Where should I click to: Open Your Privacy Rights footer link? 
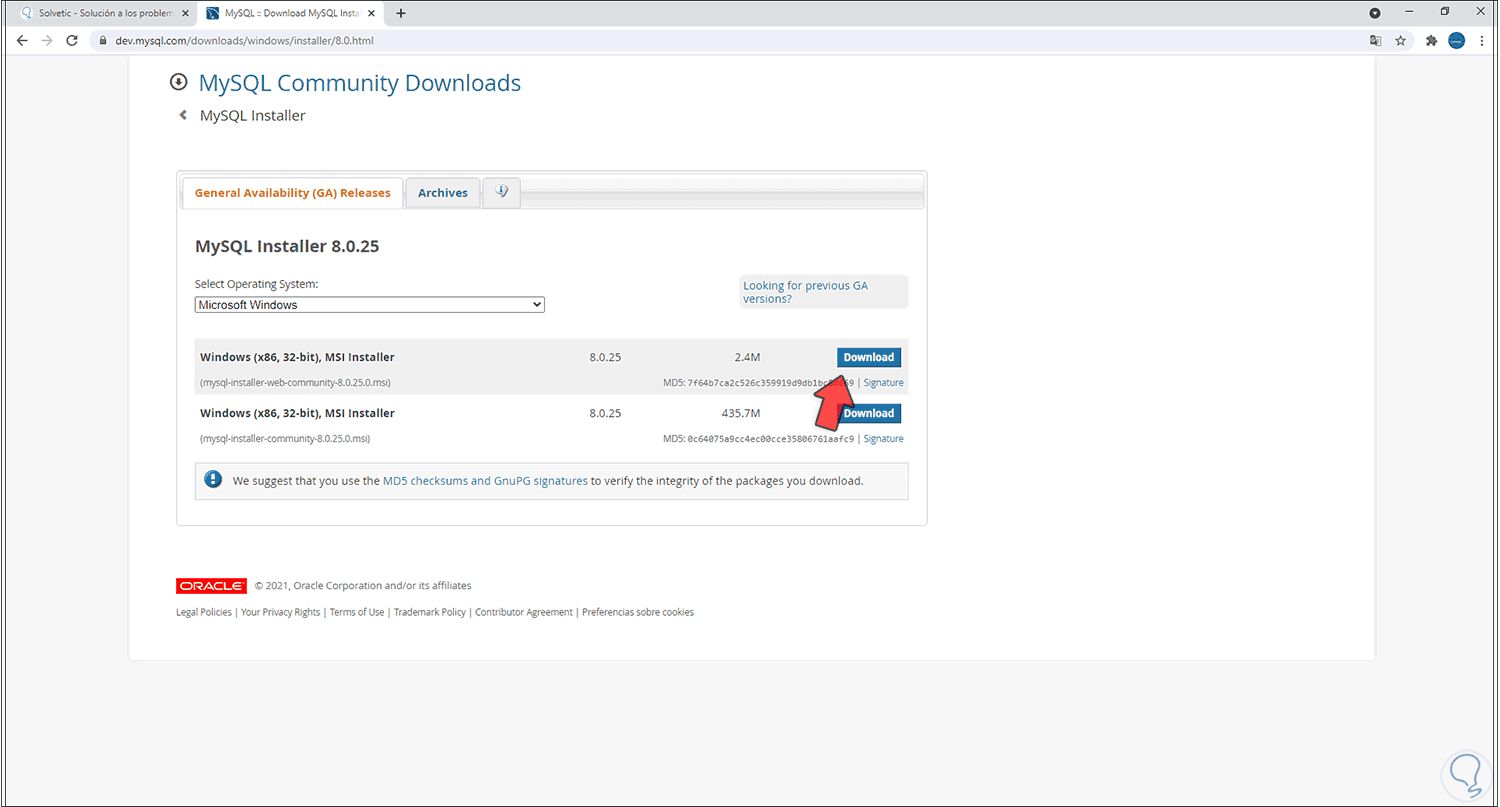click(281, 612)
